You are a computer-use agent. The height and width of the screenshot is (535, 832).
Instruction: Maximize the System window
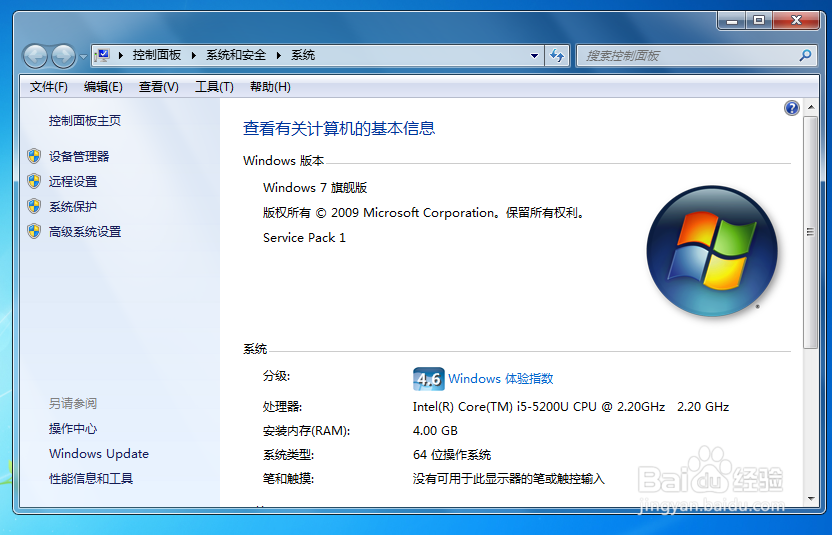pos(759,21)
